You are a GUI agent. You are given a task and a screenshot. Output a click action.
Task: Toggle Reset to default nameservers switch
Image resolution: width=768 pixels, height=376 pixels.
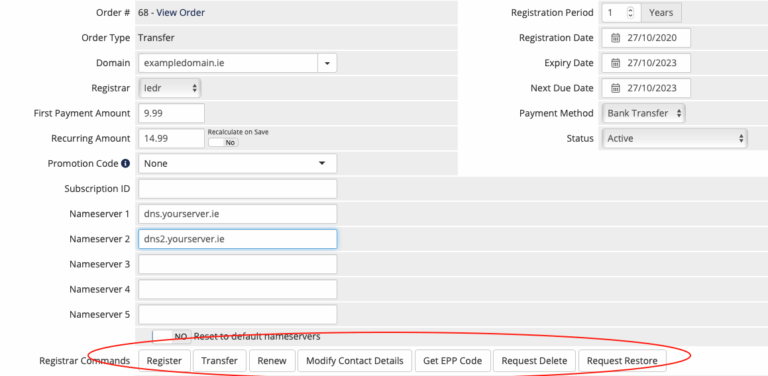pos(171,336)
